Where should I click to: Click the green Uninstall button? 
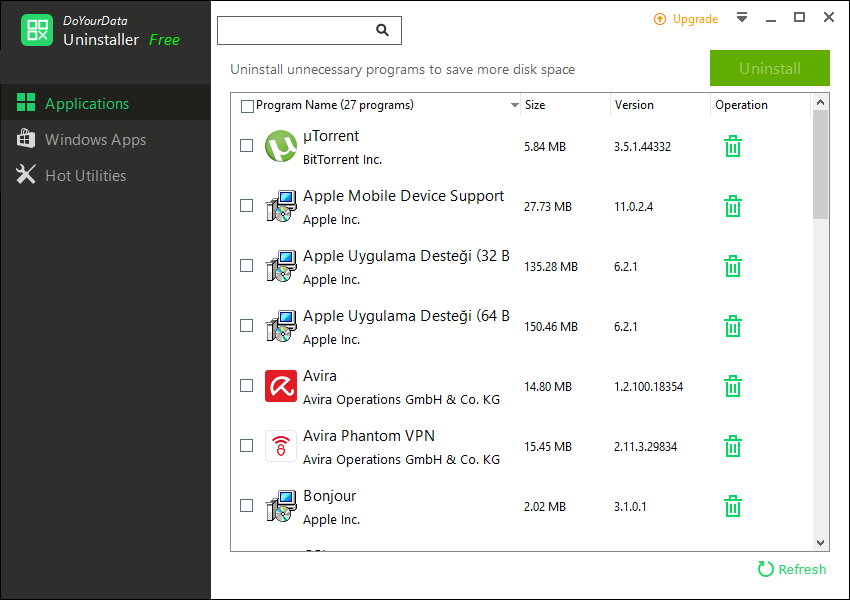(x=770, y=68)
